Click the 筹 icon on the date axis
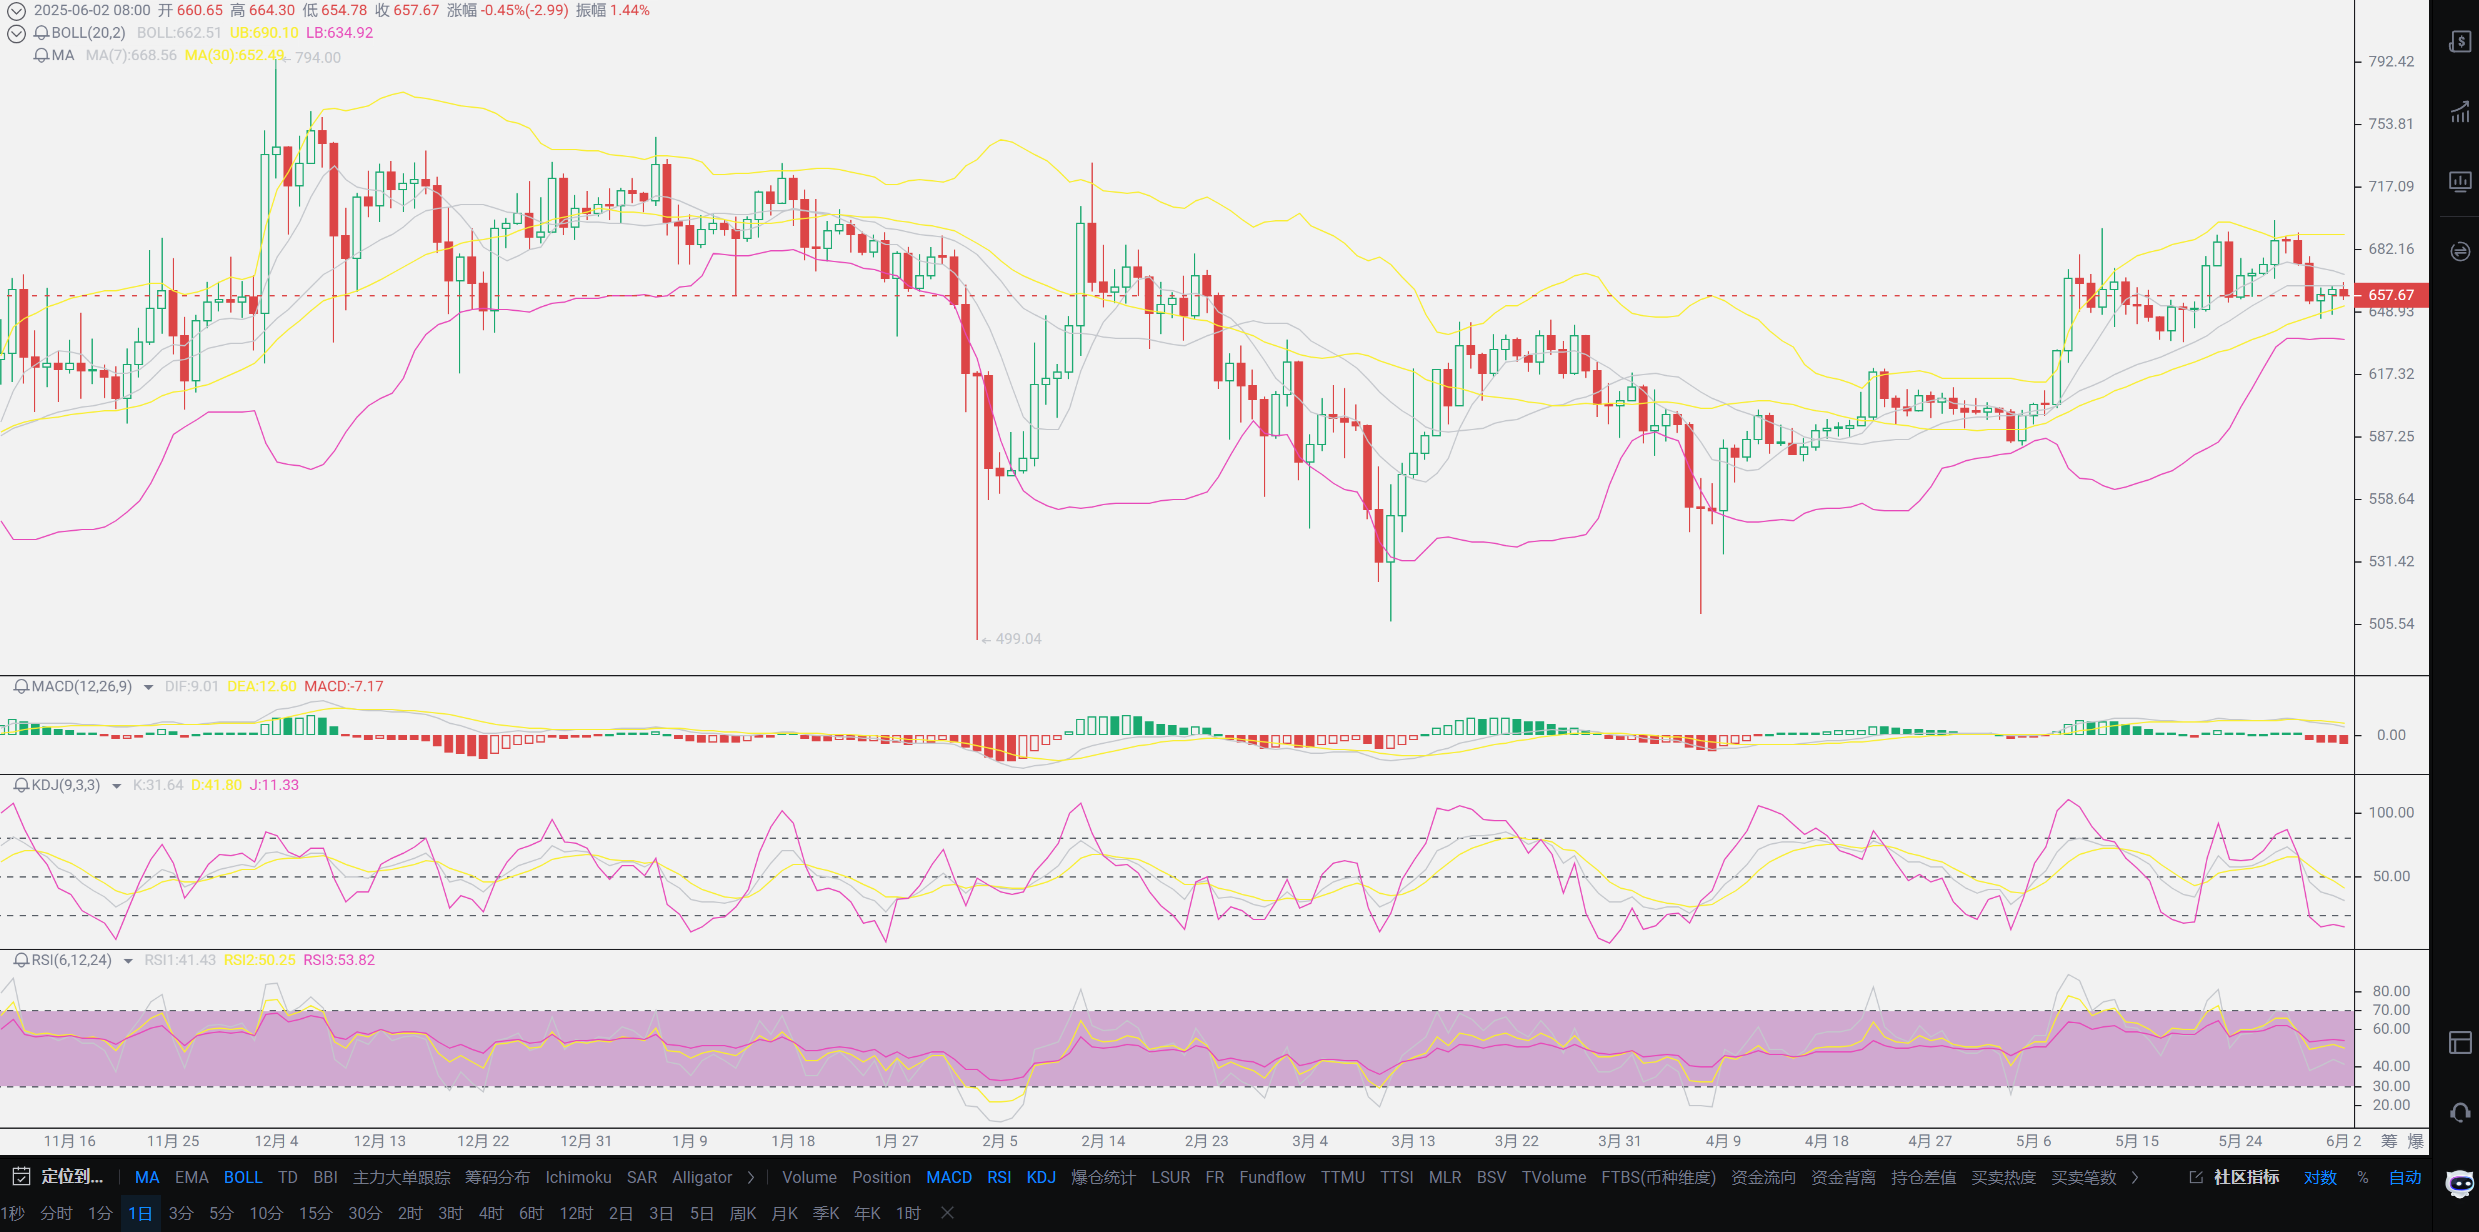2479x1232 pixels. tap(2389, 1141)
